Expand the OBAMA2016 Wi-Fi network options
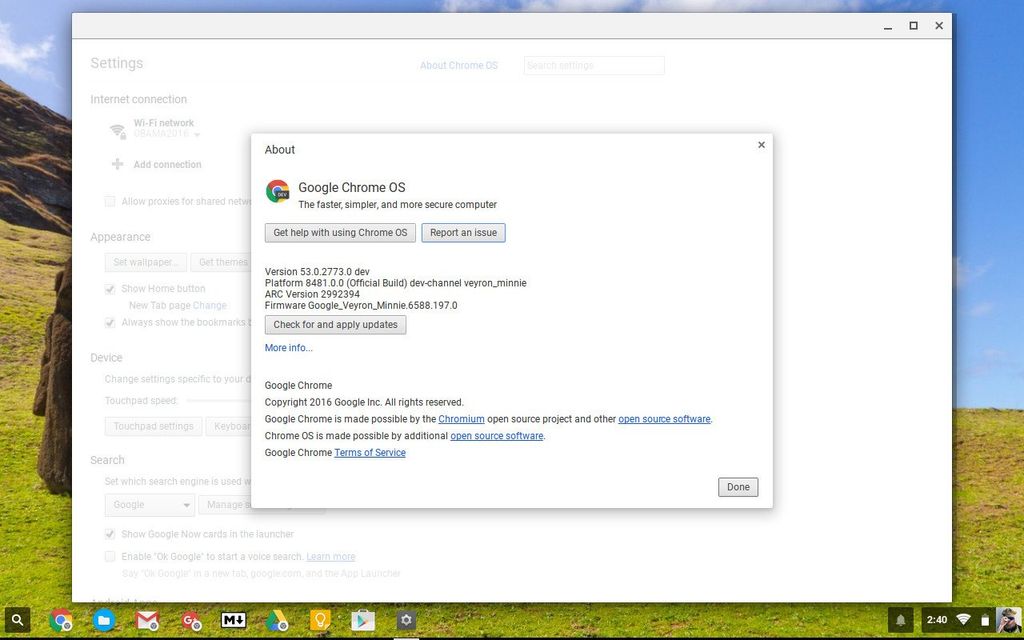The width and height of the screenshot is (1024, 640). [194, 133]
